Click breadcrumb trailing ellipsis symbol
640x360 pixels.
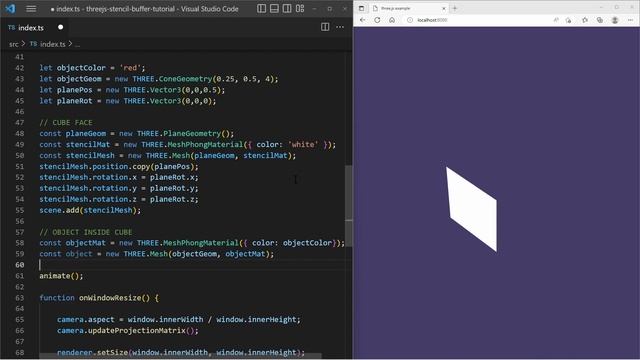click(x=78, y=45)
